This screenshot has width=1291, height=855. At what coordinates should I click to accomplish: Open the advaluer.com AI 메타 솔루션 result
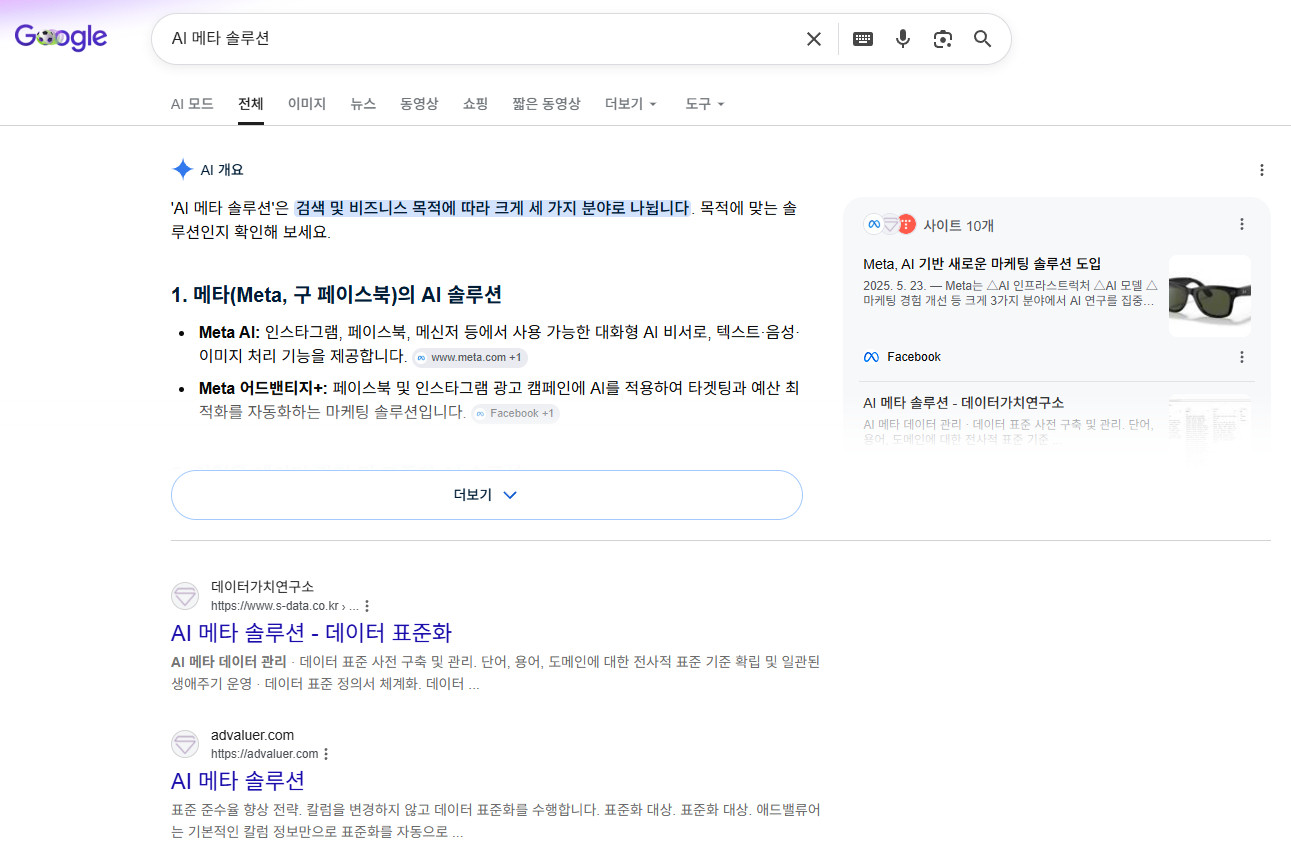point(238,780)
